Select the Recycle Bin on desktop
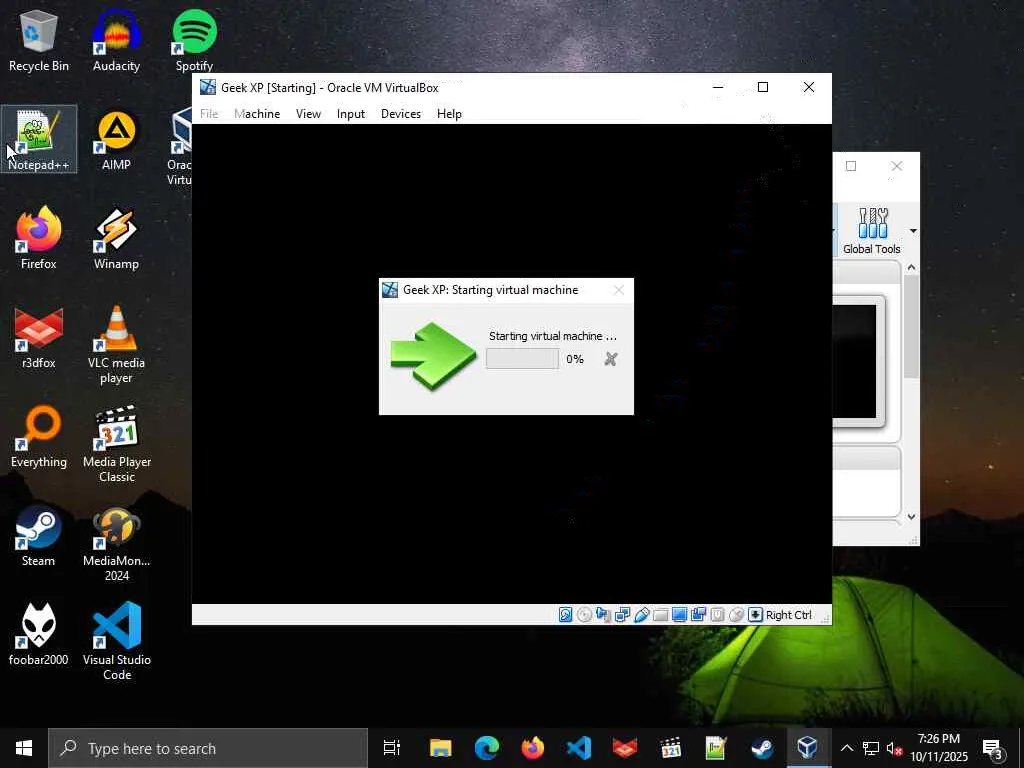Viewport: 1024px width, 768px height. click(x=39, y=40)
